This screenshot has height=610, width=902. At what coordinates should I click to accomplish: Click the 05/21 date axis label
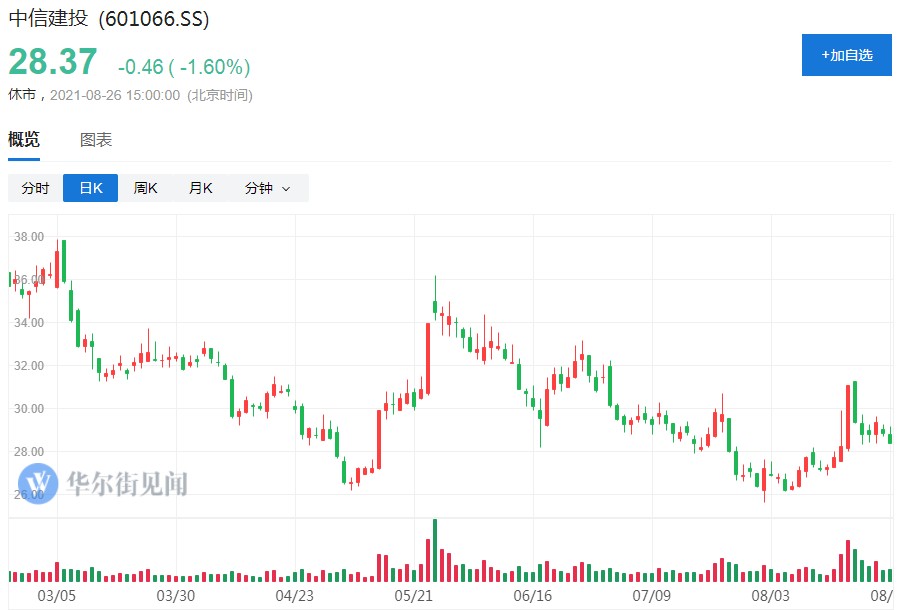point(413,596)
